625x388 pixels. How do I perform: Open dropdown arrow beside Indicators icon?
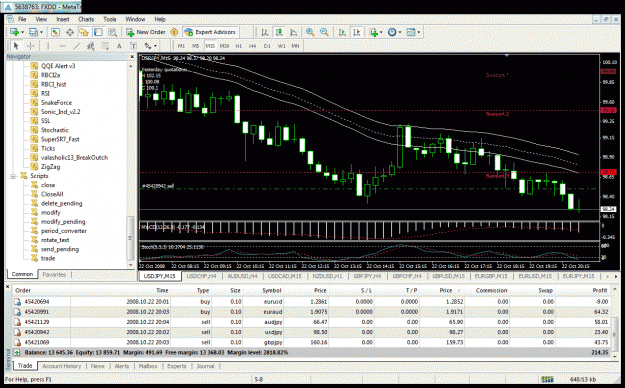[x=381, y=32]
